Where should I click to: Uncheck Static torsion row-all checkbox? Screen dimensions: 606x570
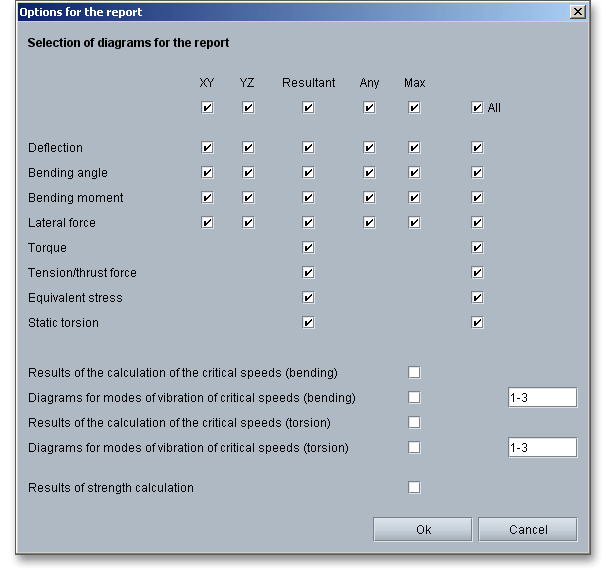pyautogui.click(x=477, y=323)
